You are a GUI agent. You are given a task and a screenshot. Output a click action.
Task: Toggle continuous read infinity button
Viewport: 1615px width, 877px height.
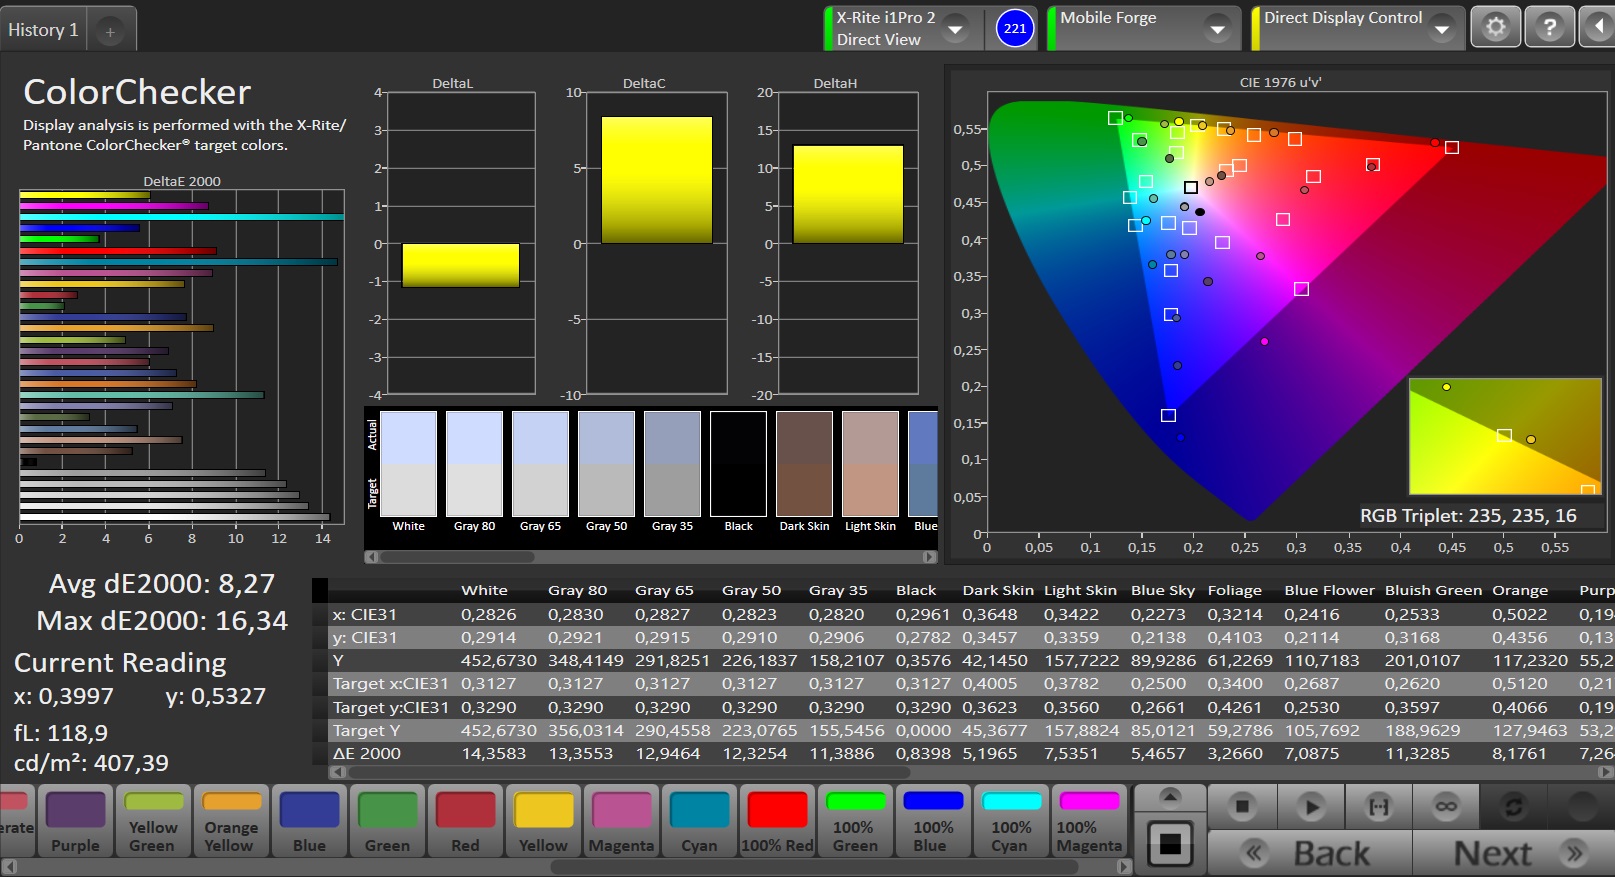tap(1446, 806)
